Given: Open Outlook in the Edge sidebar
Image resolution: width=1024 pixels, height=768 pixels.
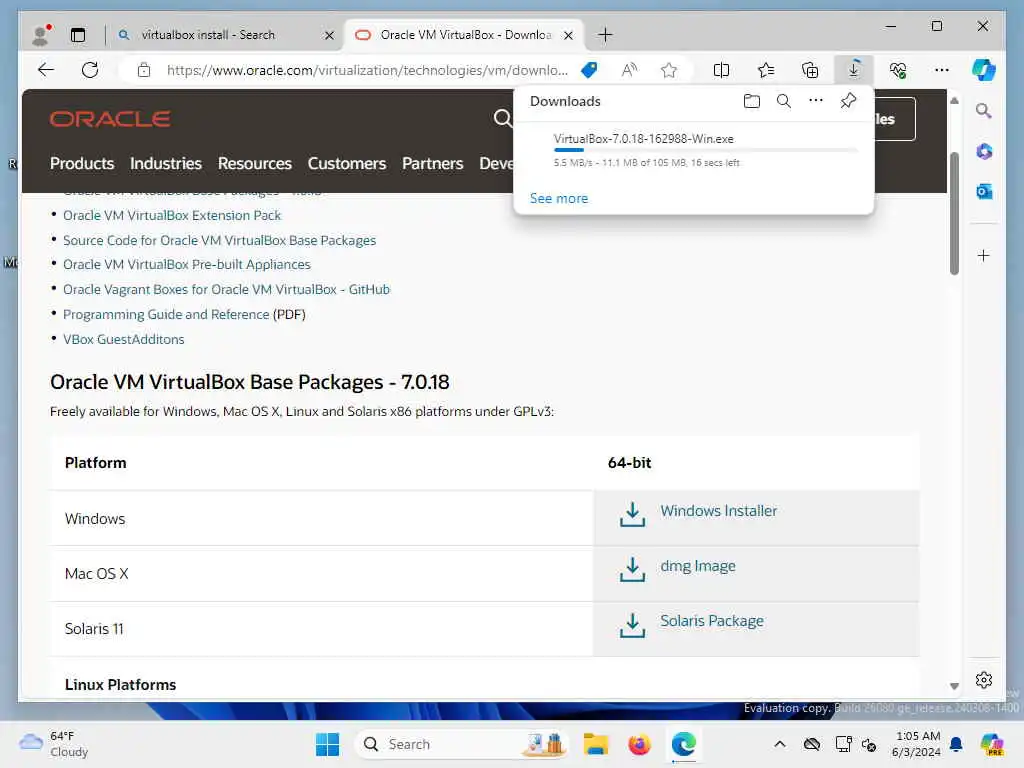Looking at the screenshot, I should coord(984,191).
